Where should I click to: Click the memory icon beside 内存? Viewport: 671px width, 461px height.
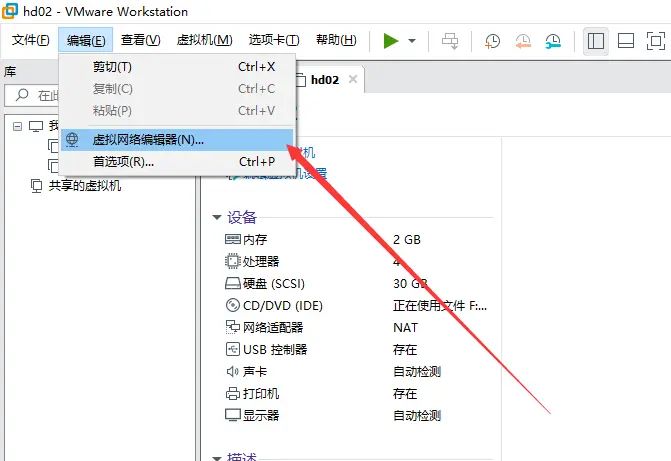click(x=233, y=239)
